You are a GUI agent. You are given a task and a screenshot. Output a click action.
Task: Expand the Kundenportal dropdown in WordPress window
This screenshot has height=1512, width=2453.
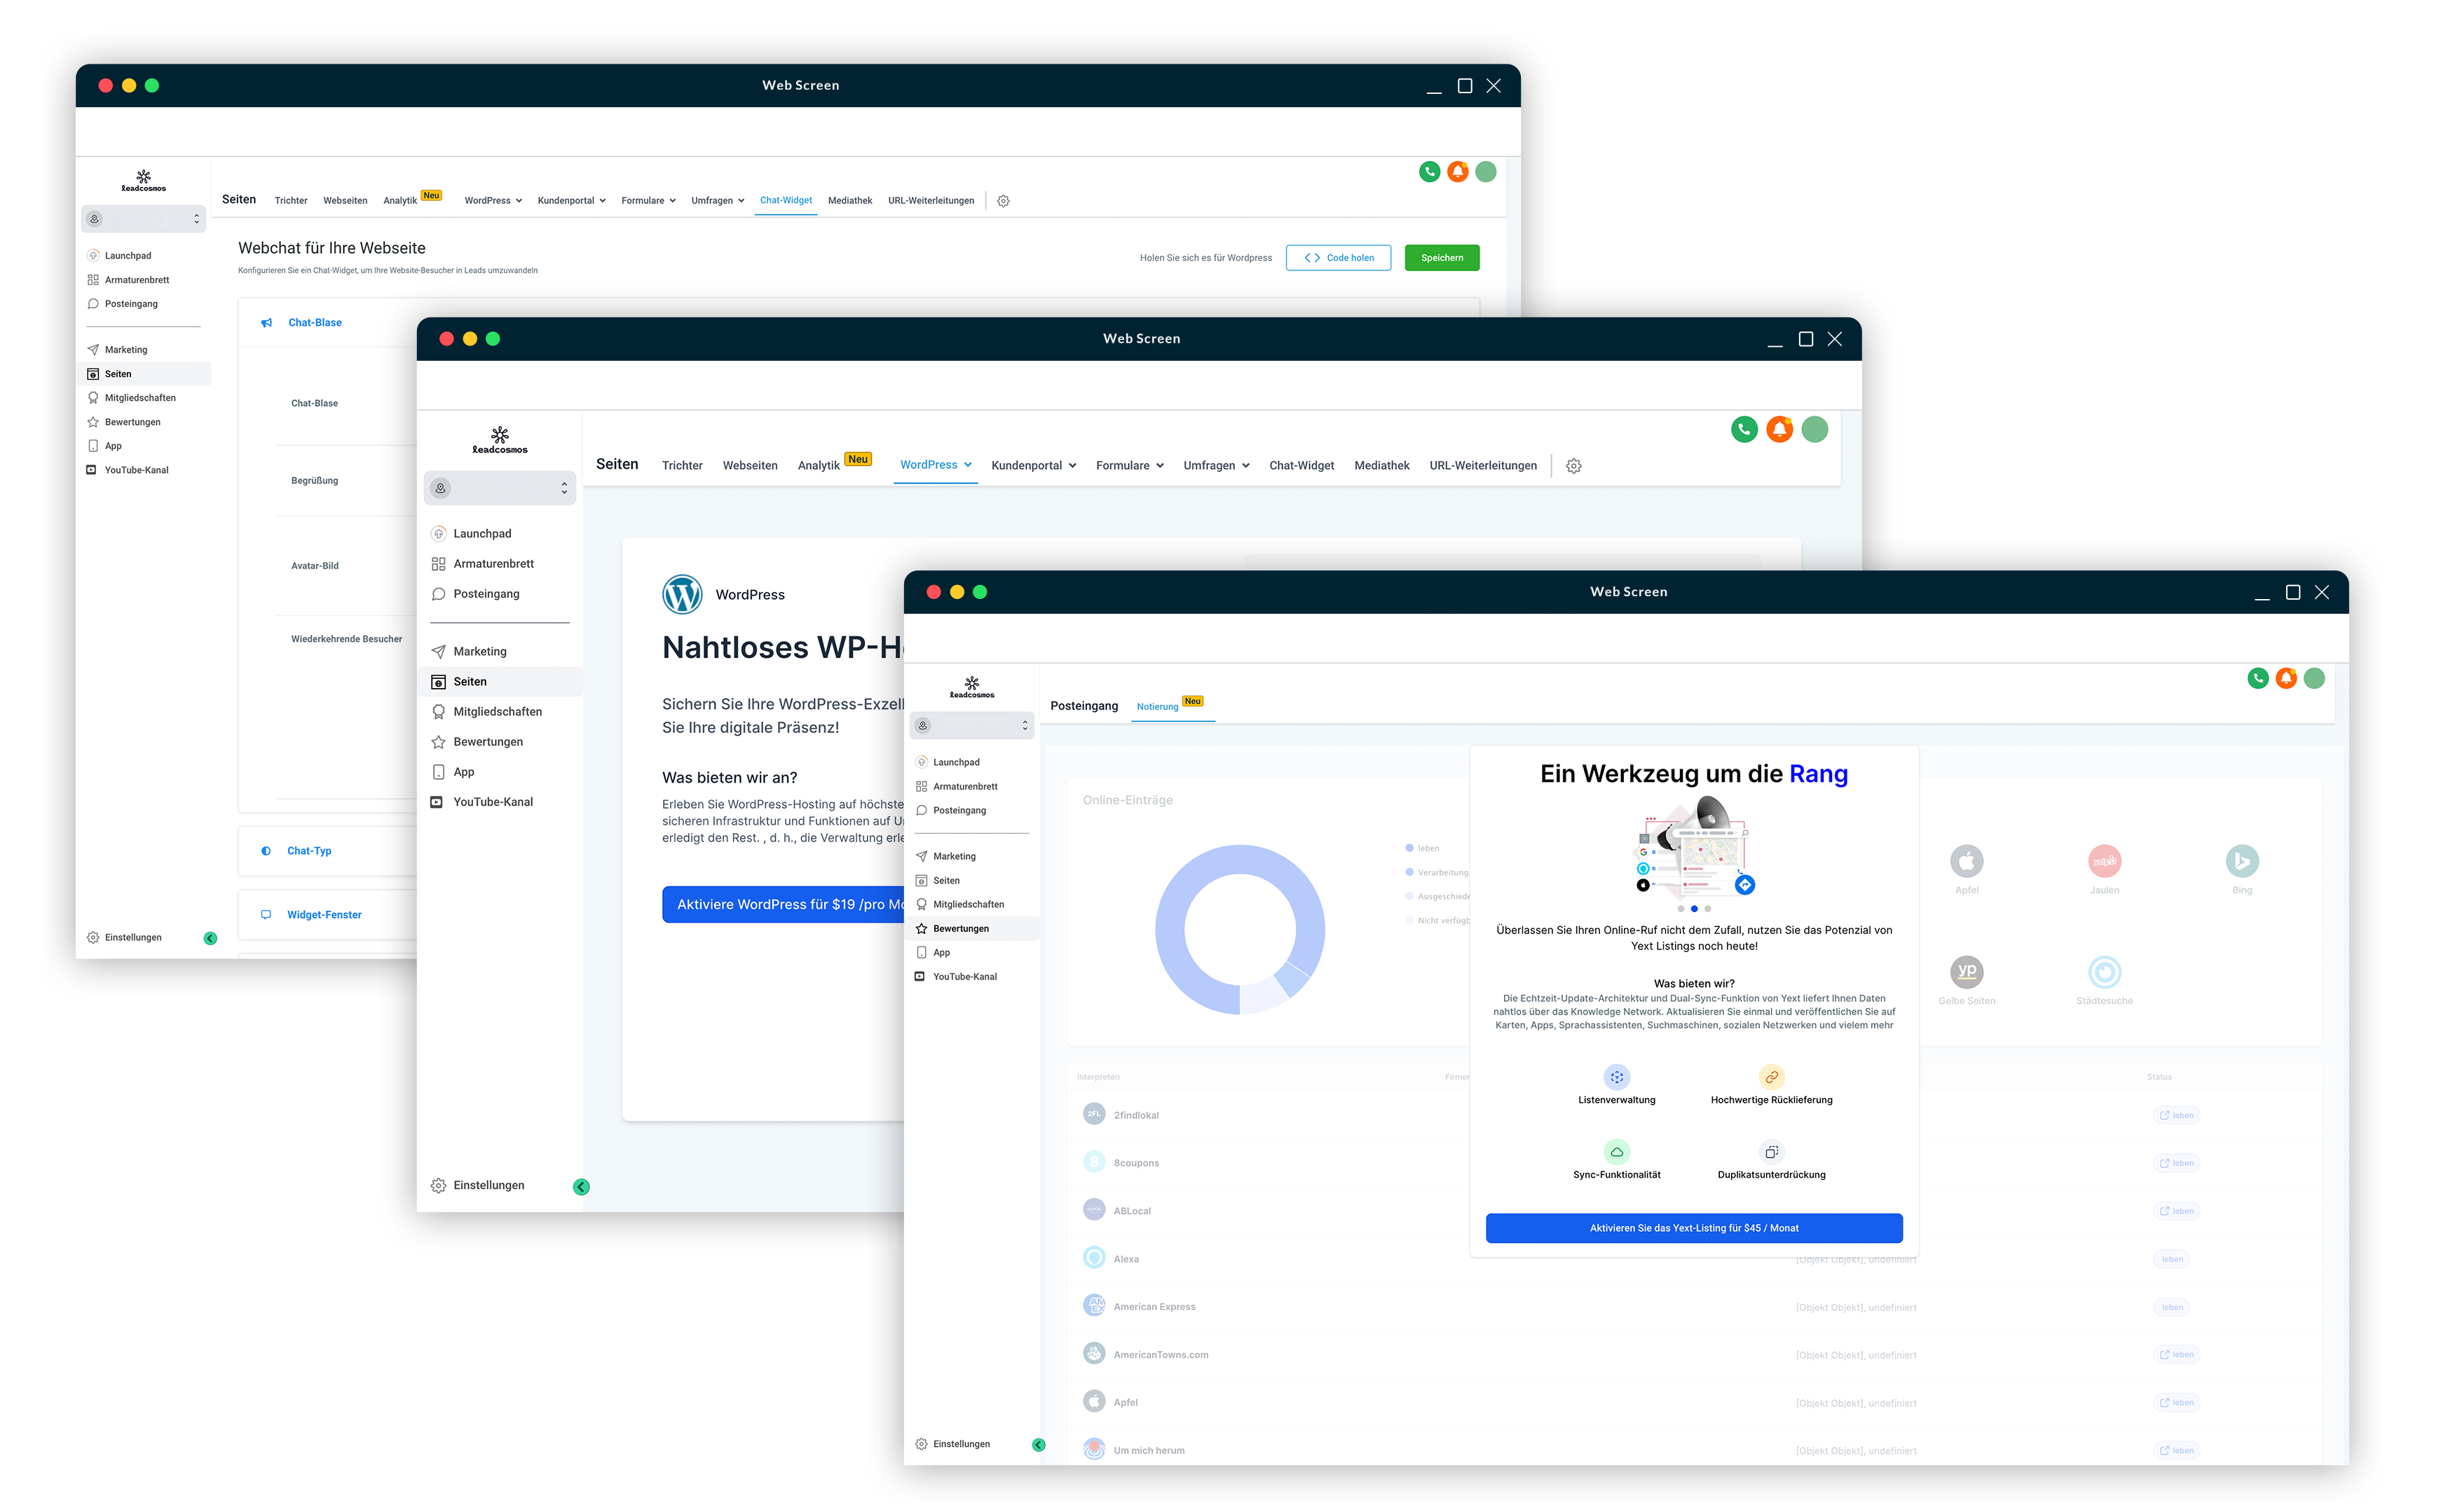1033,466
